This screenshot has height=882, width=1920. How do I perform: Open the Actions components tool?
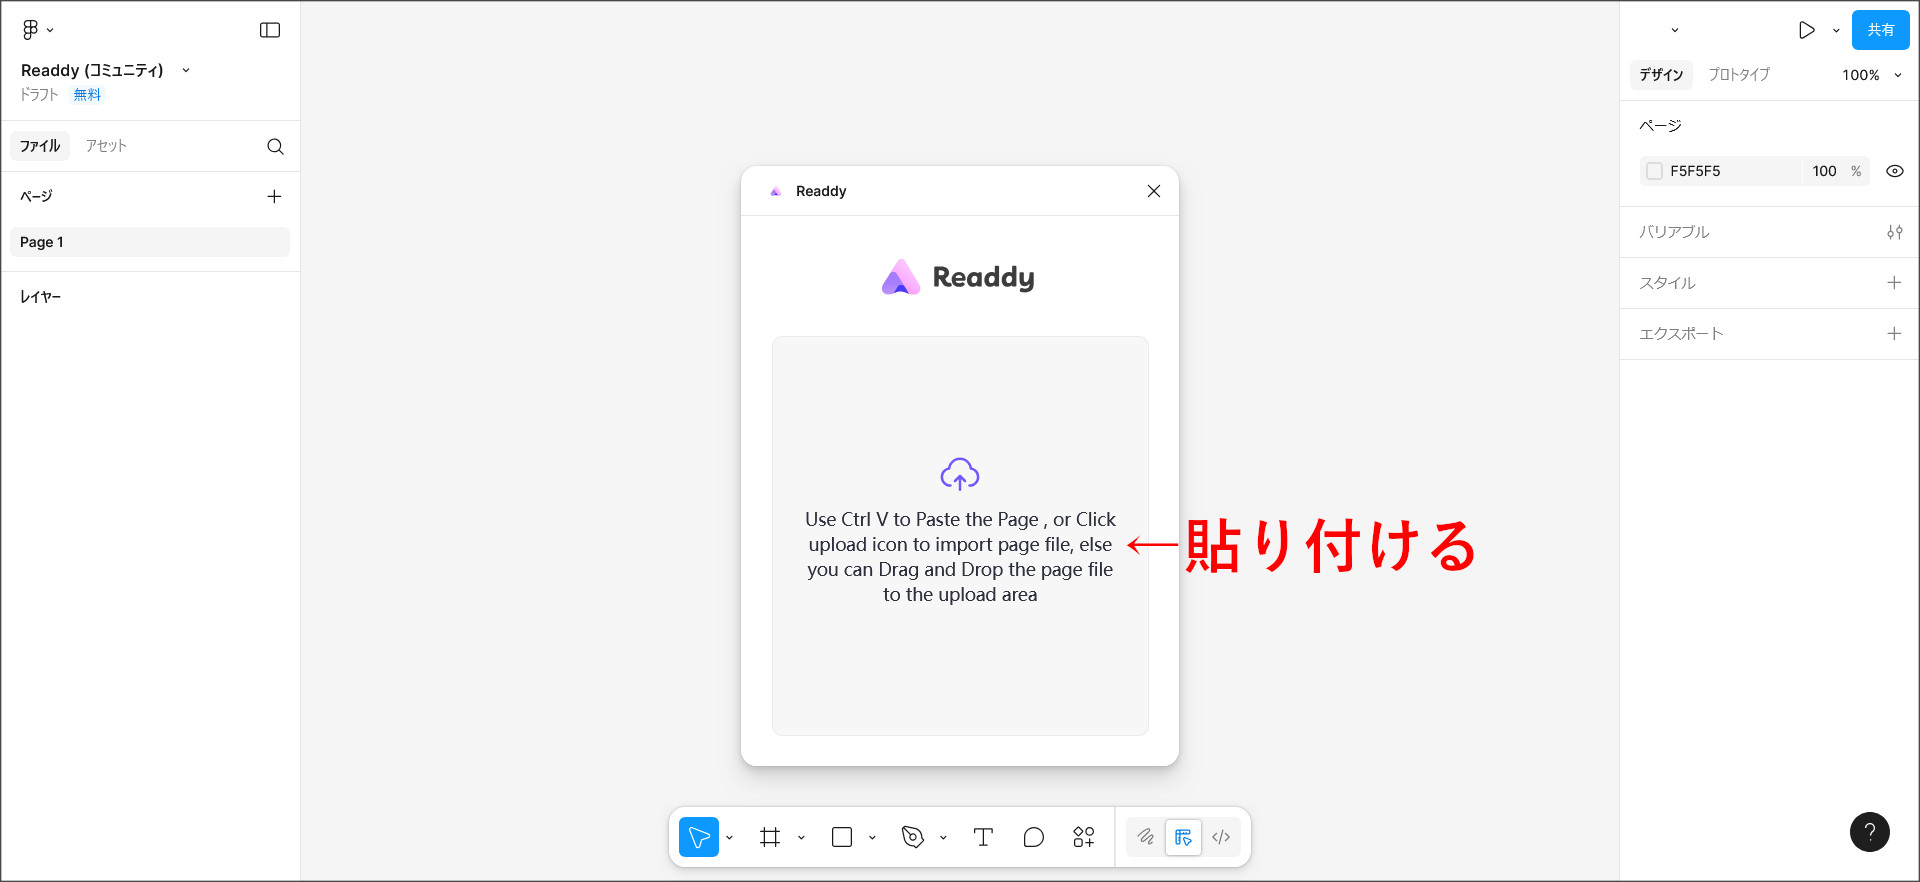(x=1084, y=837)
